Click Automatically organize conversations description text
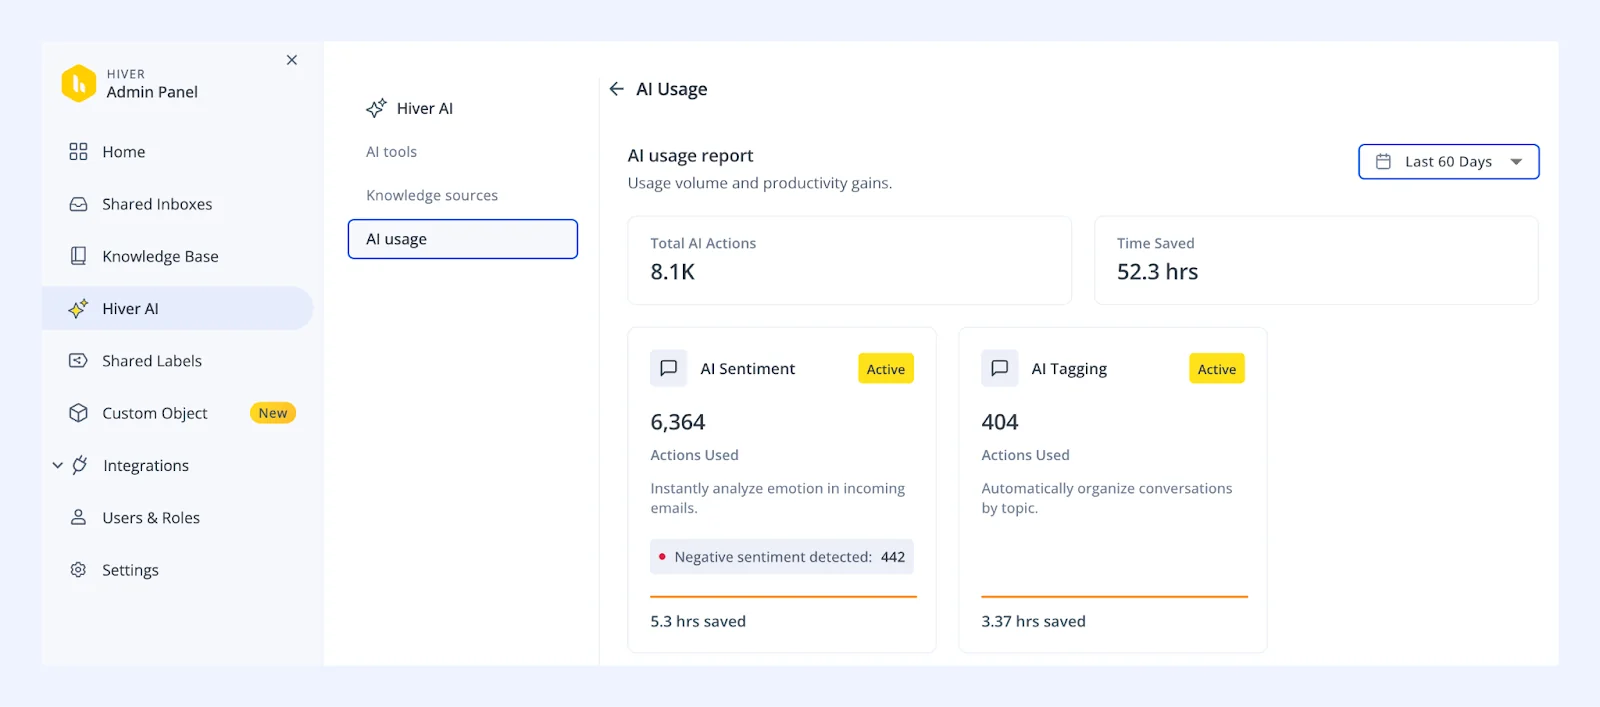The image size is (1600, 707). click(x=1107, y=498)
